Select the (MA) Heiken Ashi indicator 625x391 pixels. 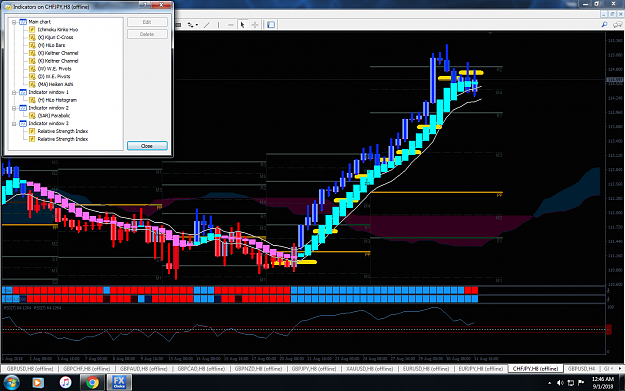[x=55, y=84]
